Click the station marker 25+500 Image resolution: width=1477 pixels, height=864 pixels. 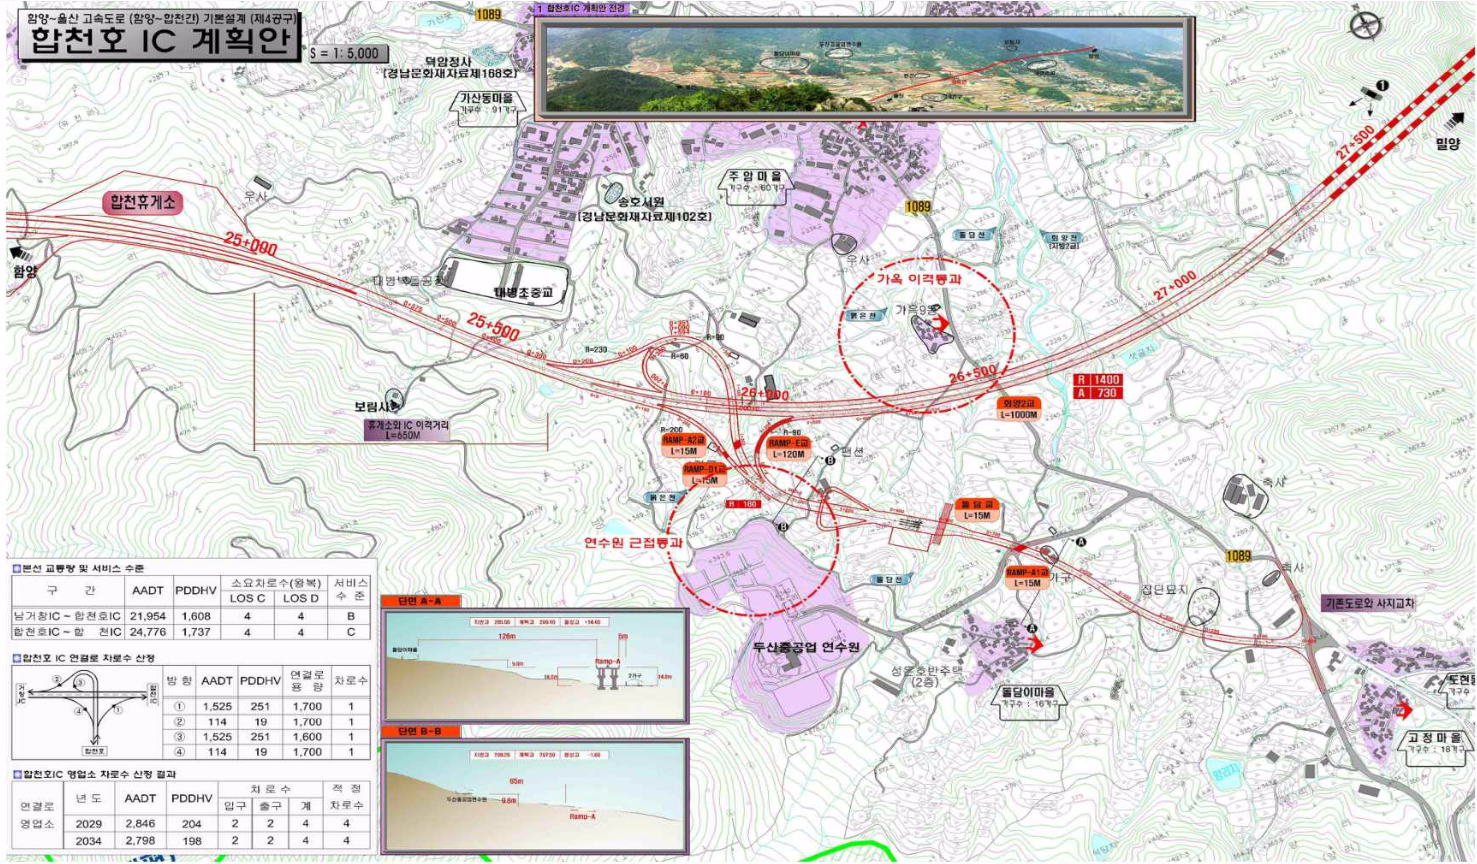(492, 328)
